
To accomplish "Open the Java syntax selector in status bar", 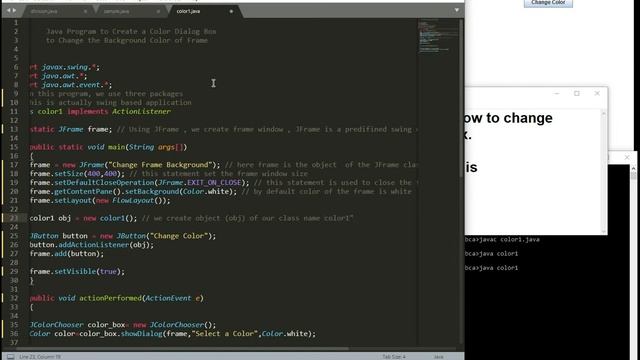I will [438, 357].
